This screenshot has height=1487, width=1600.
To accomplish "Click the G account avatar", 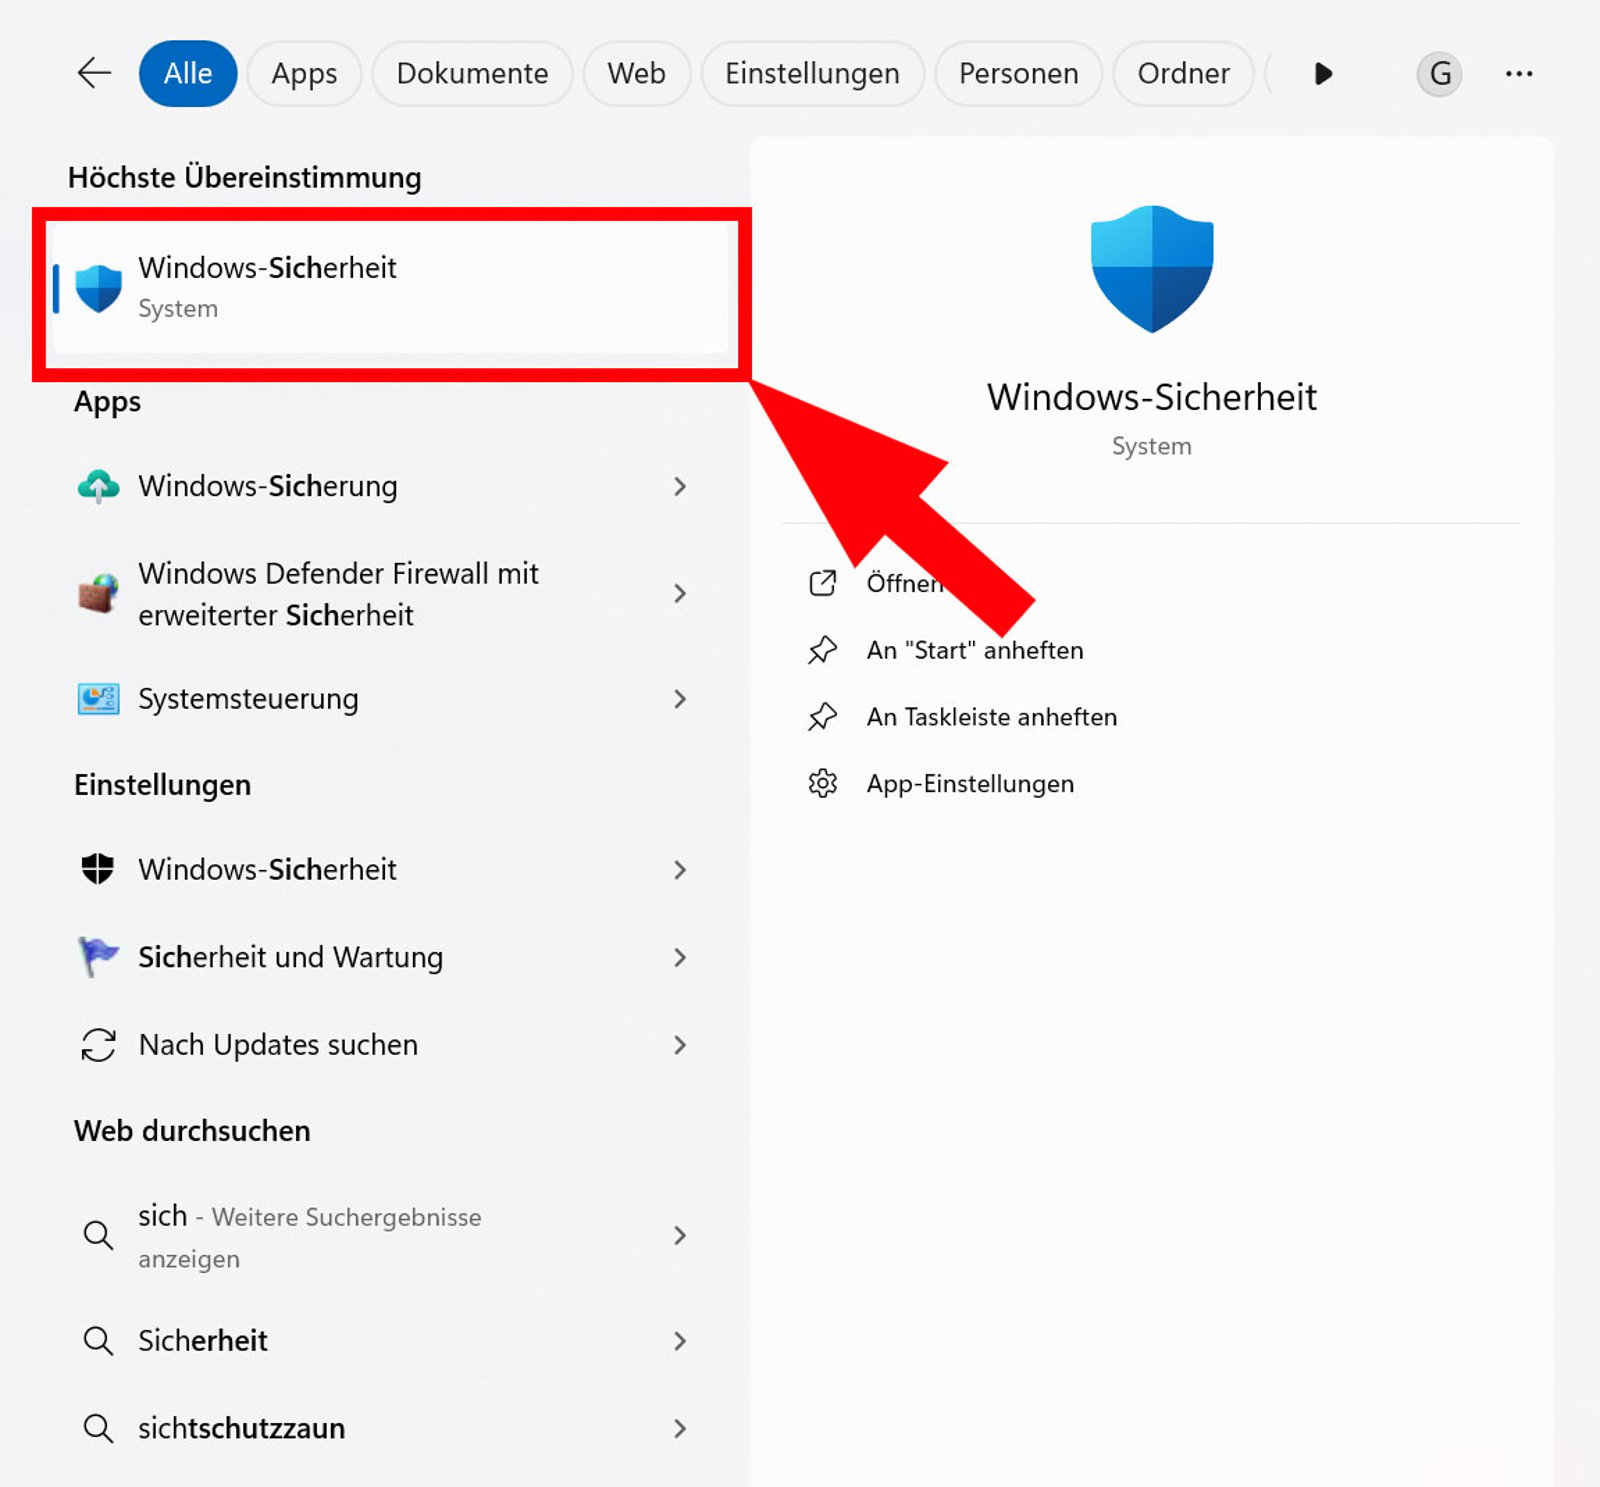I will 1439,73.
